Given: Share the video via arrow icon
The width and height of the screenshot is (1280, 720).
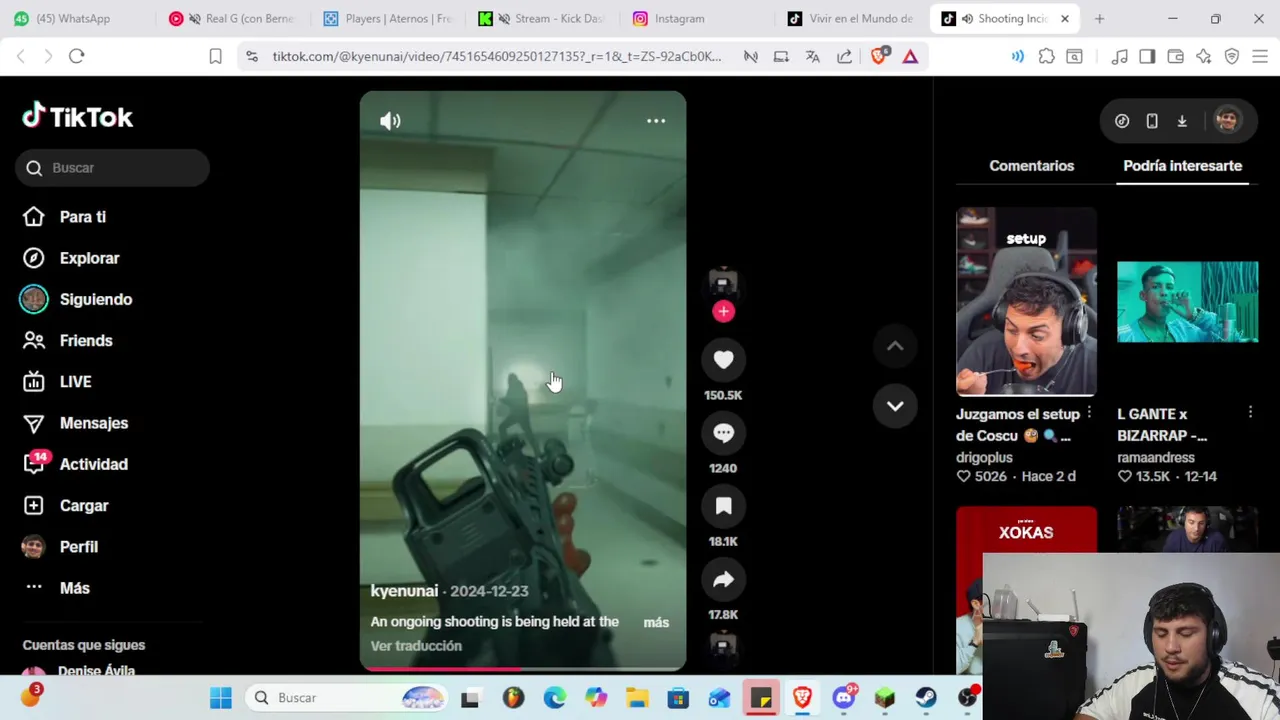Looking at the screenshot, I should click(x=723, y=580).
